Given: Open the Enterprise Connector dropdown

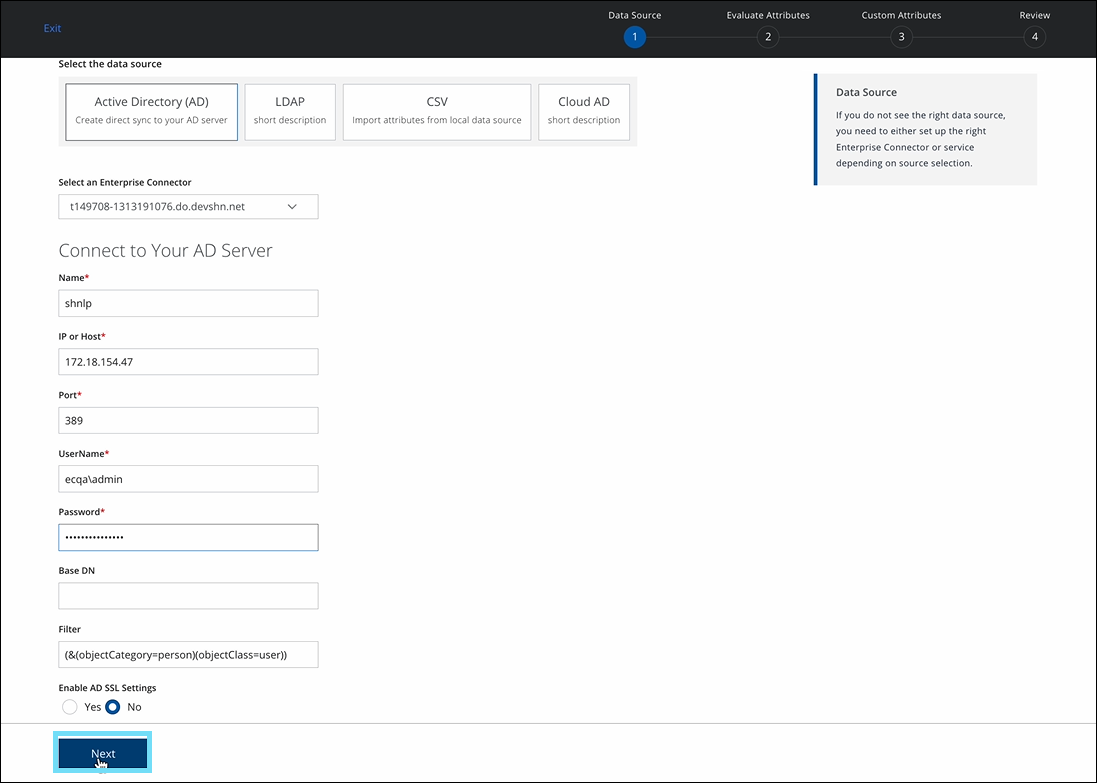Looking at the screenshot, I should [188, 207].
